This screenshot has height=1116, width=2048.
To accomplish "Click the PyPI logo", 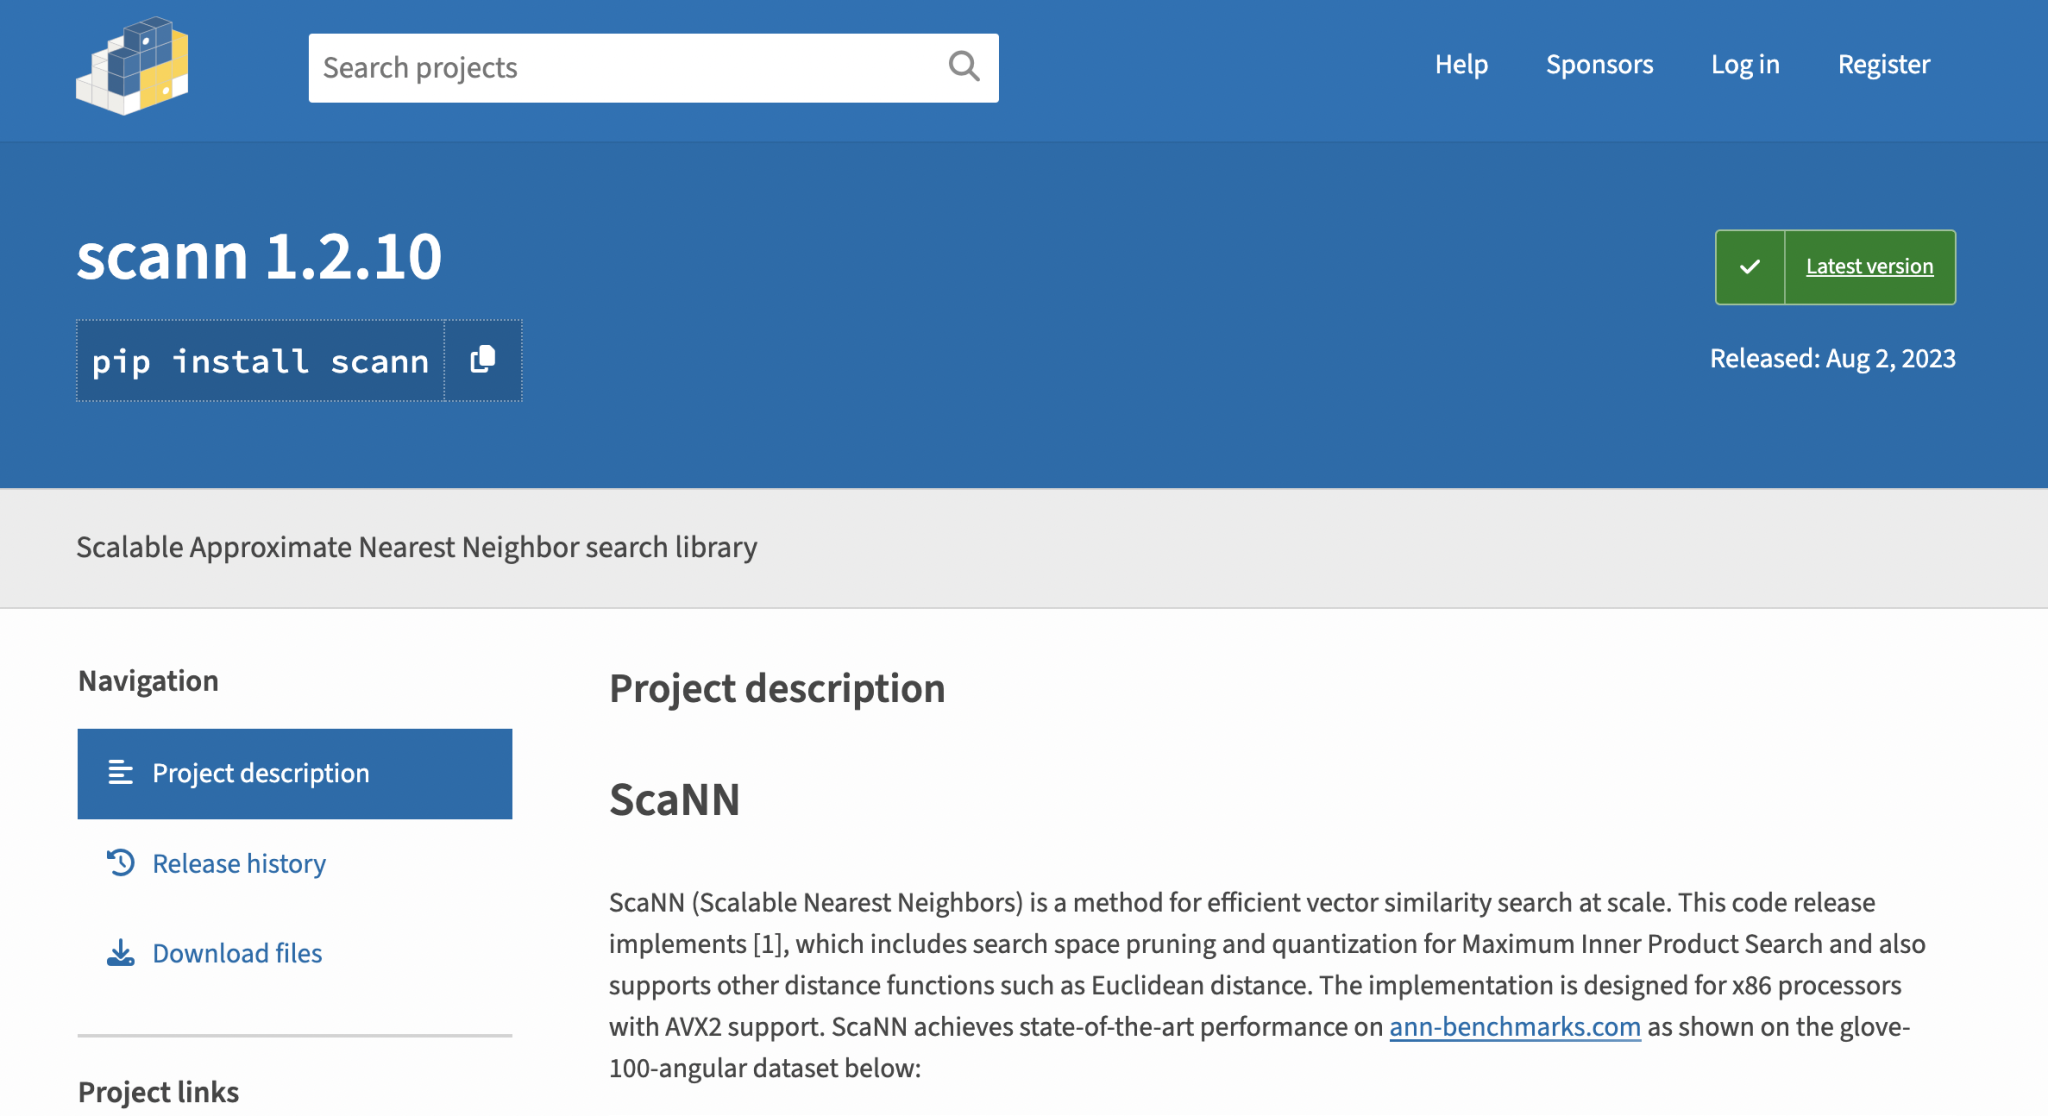I will pyautogui.click(x=132, y=66).
